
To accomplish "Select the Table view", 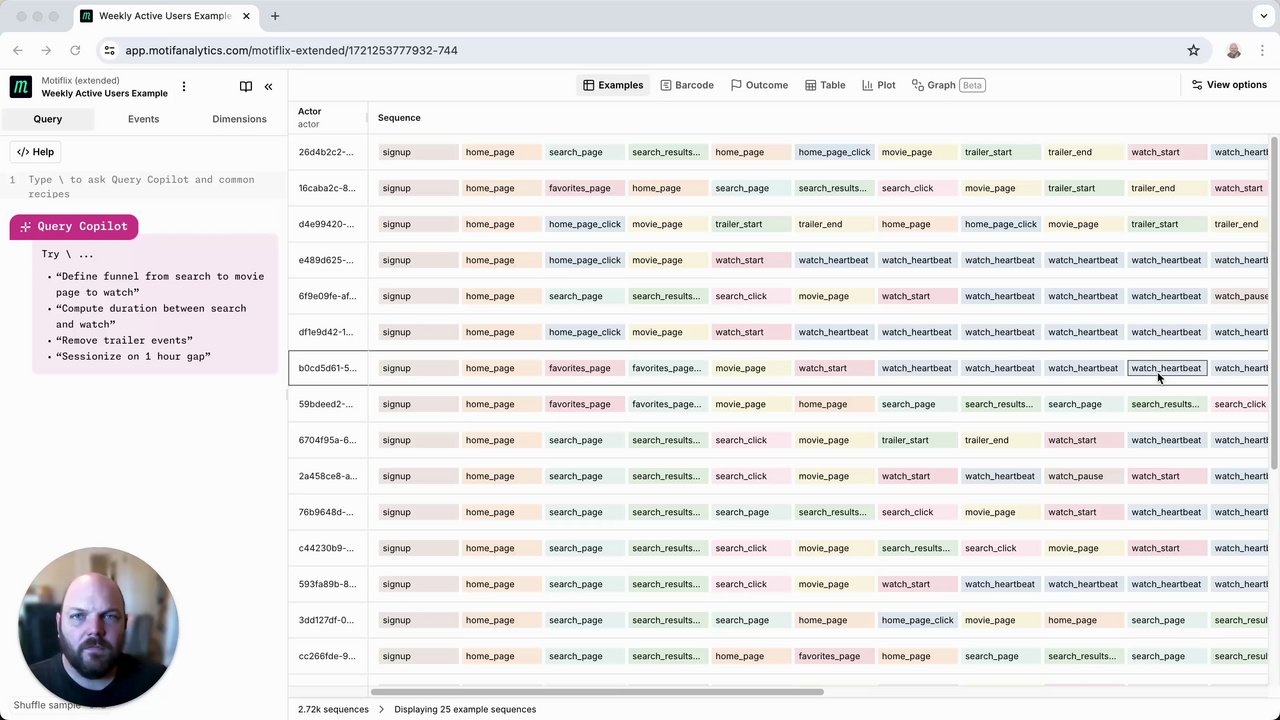I will click(x=825, y=85).
